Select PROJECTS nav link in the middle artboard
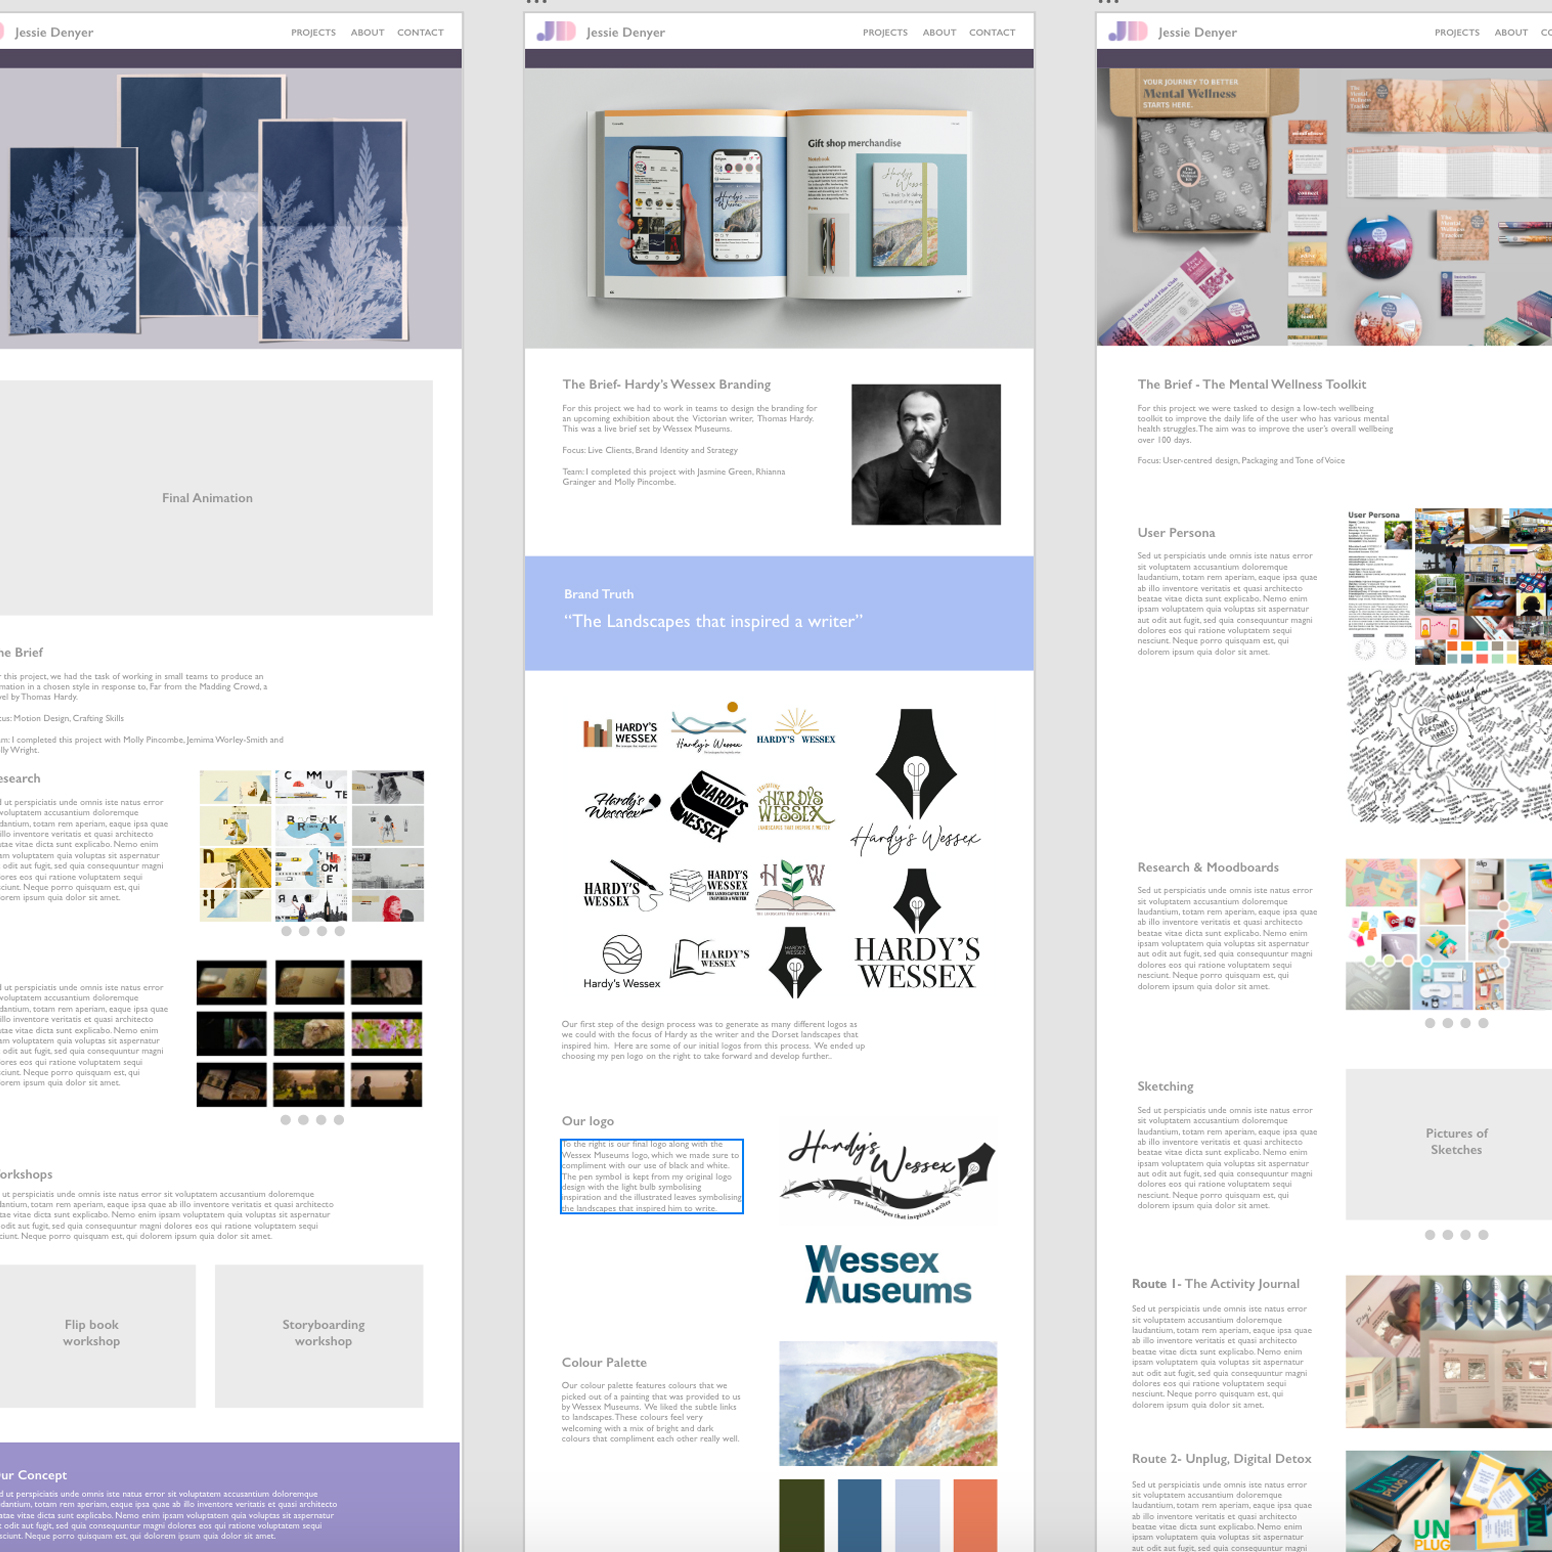 pyautogui.click(x=885, y=33)
